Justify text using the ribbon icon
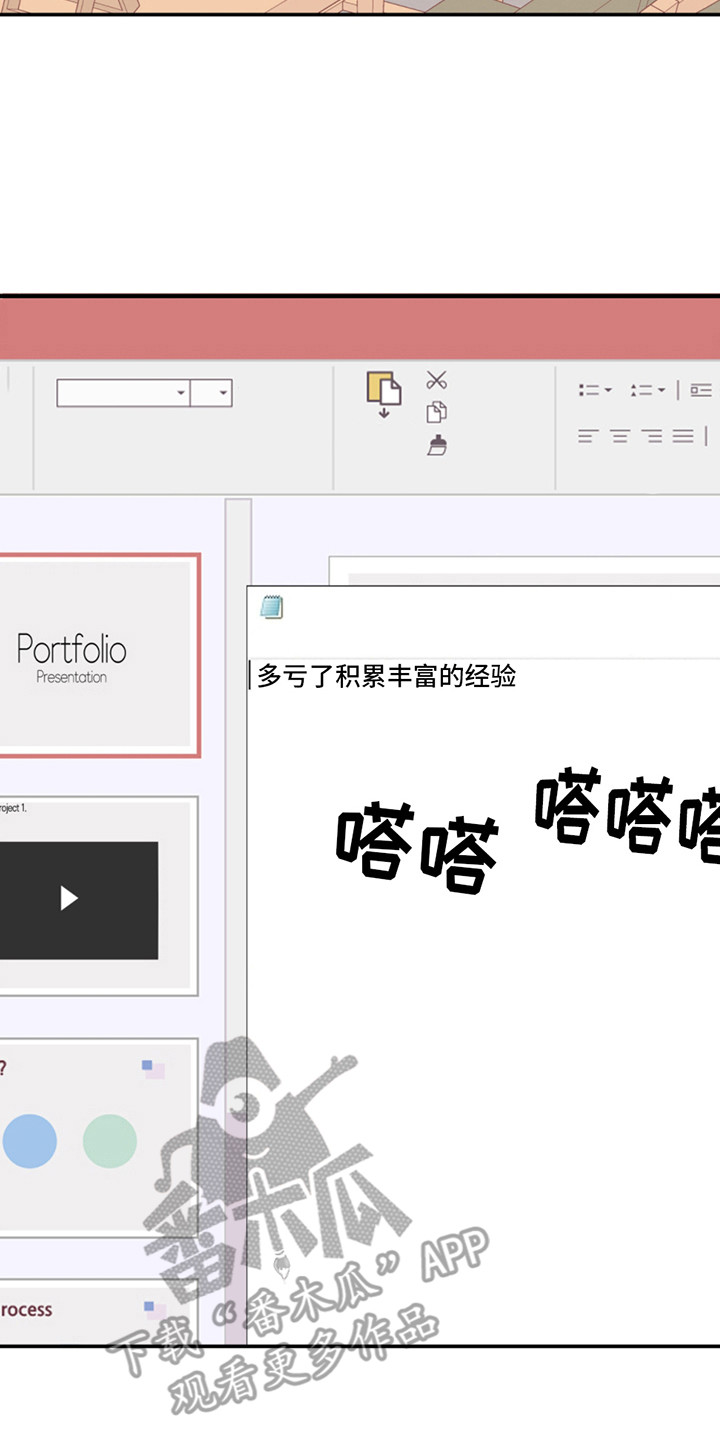The height and width of the screenshot is (1440, 720). pyautogui.click(x=683, y=436)
